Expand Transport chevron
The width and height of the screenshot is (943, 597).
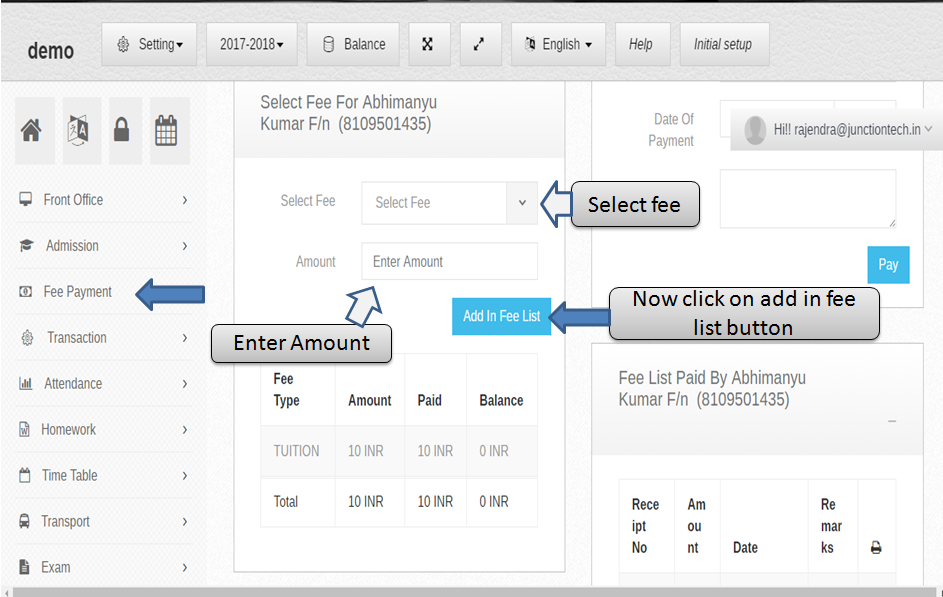(185, 521)
